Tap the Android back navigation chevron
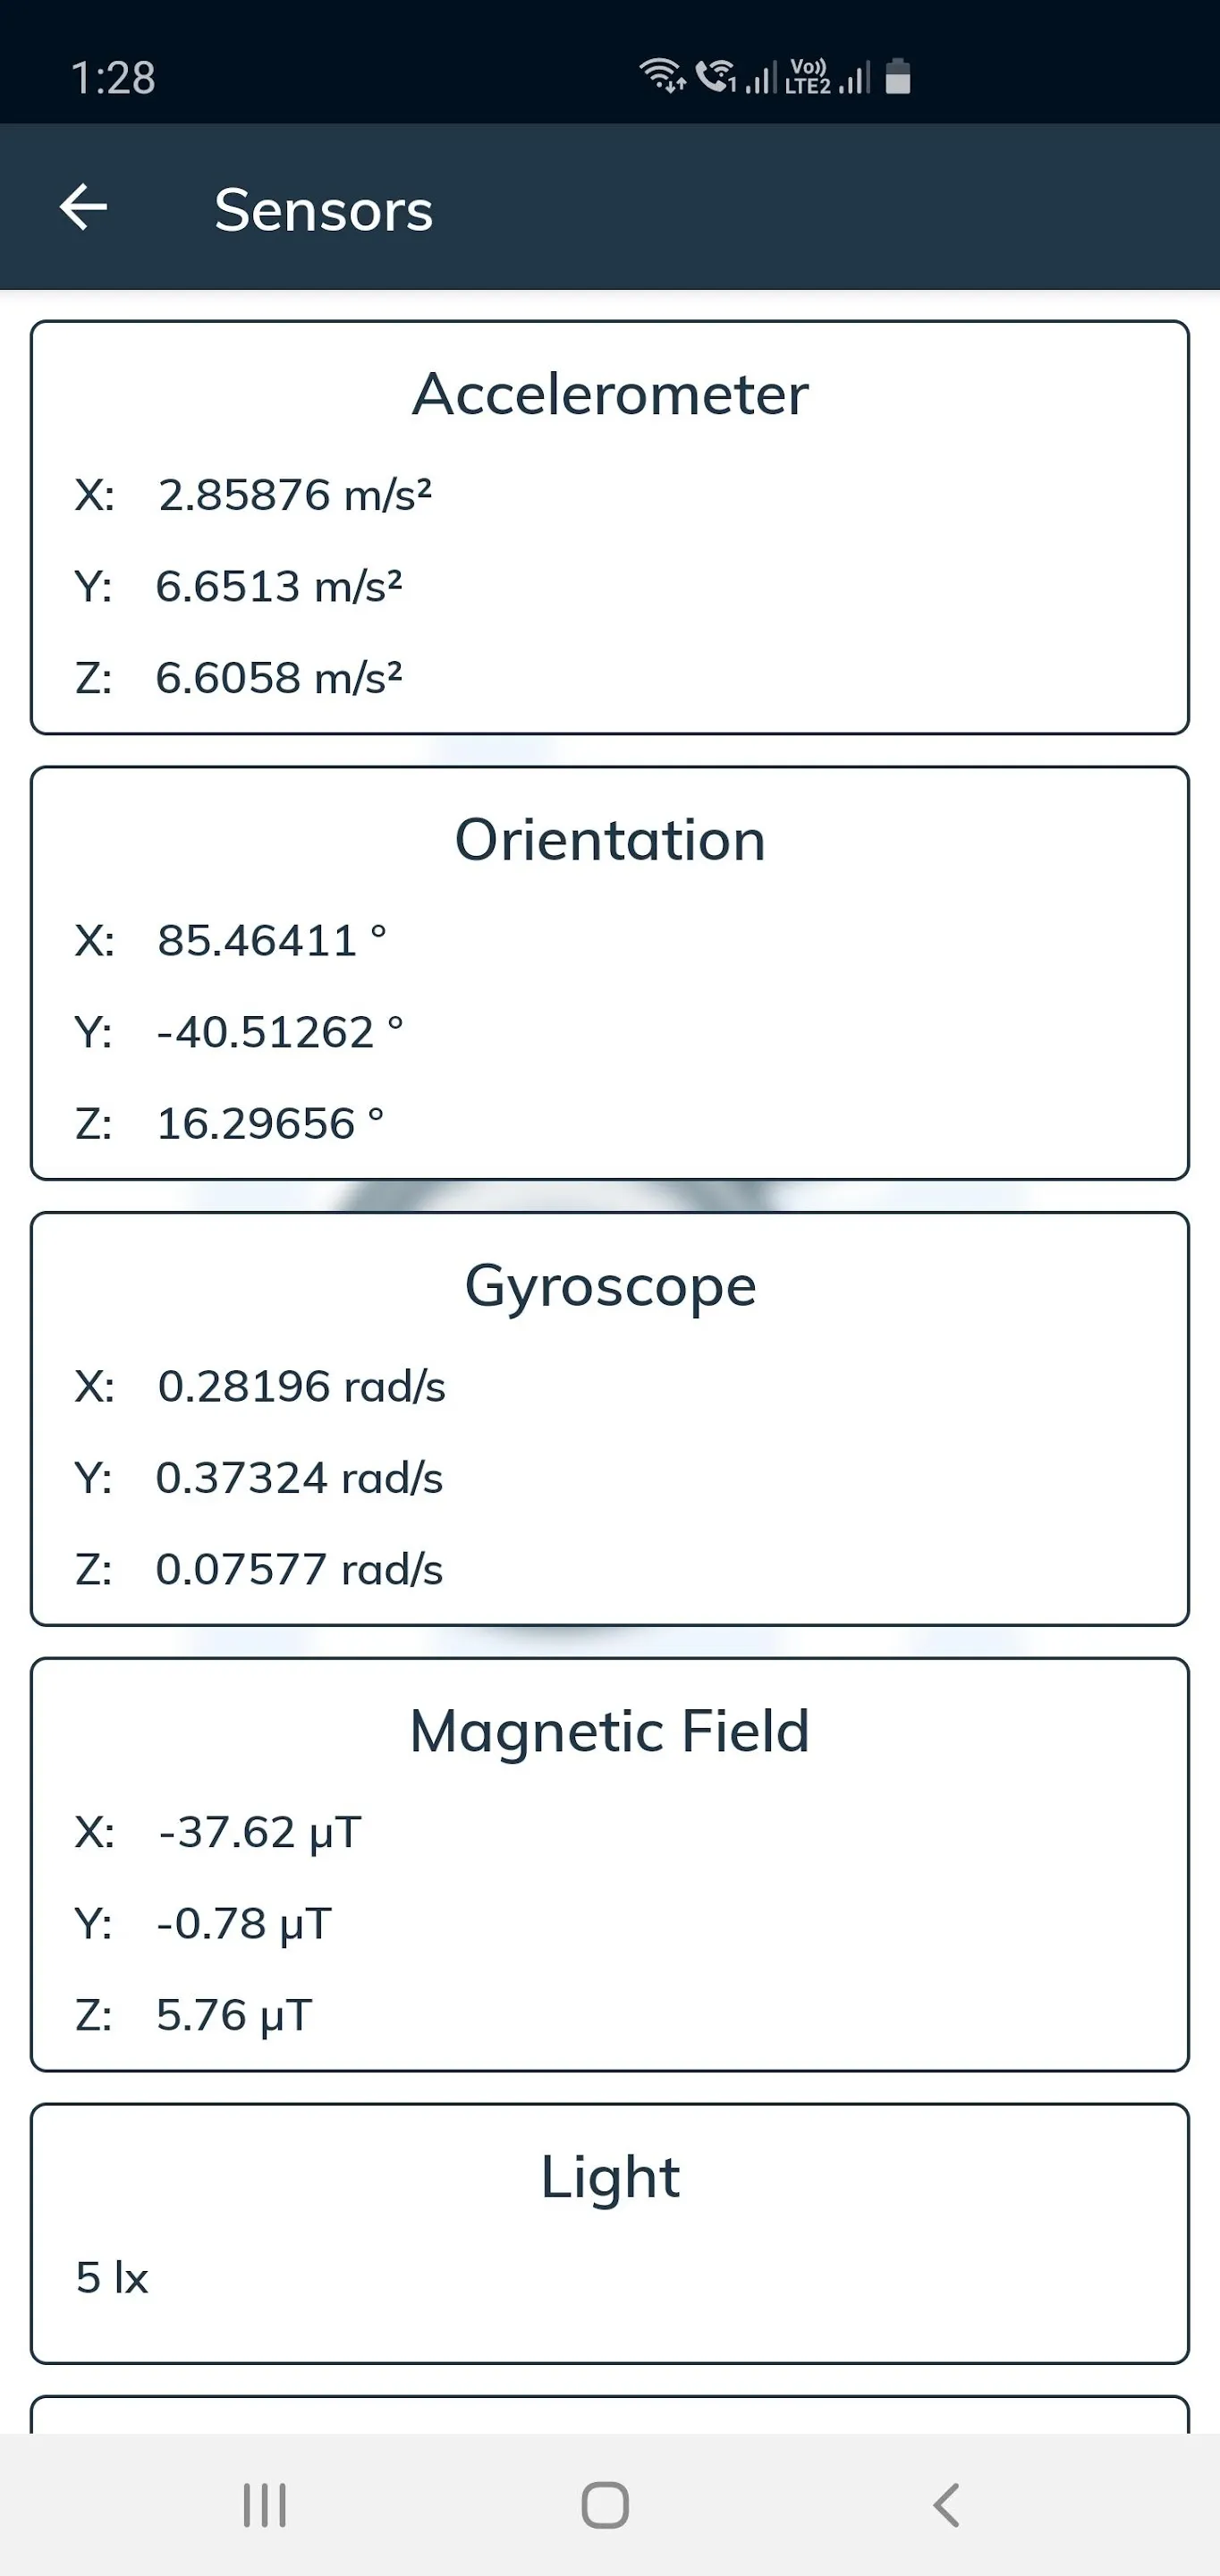The height and width of the screenshot is (2576, 1220). [x=946, y=2505]
